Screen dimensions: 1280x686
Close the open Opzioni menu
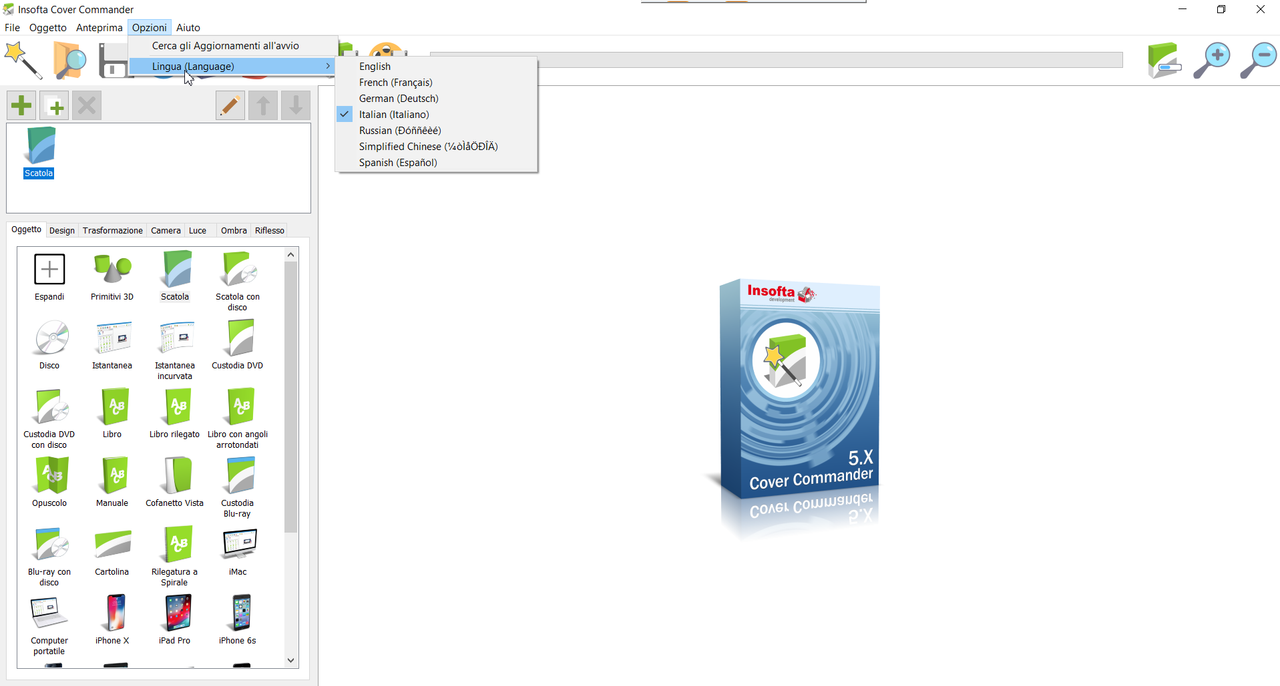(150, 28)
